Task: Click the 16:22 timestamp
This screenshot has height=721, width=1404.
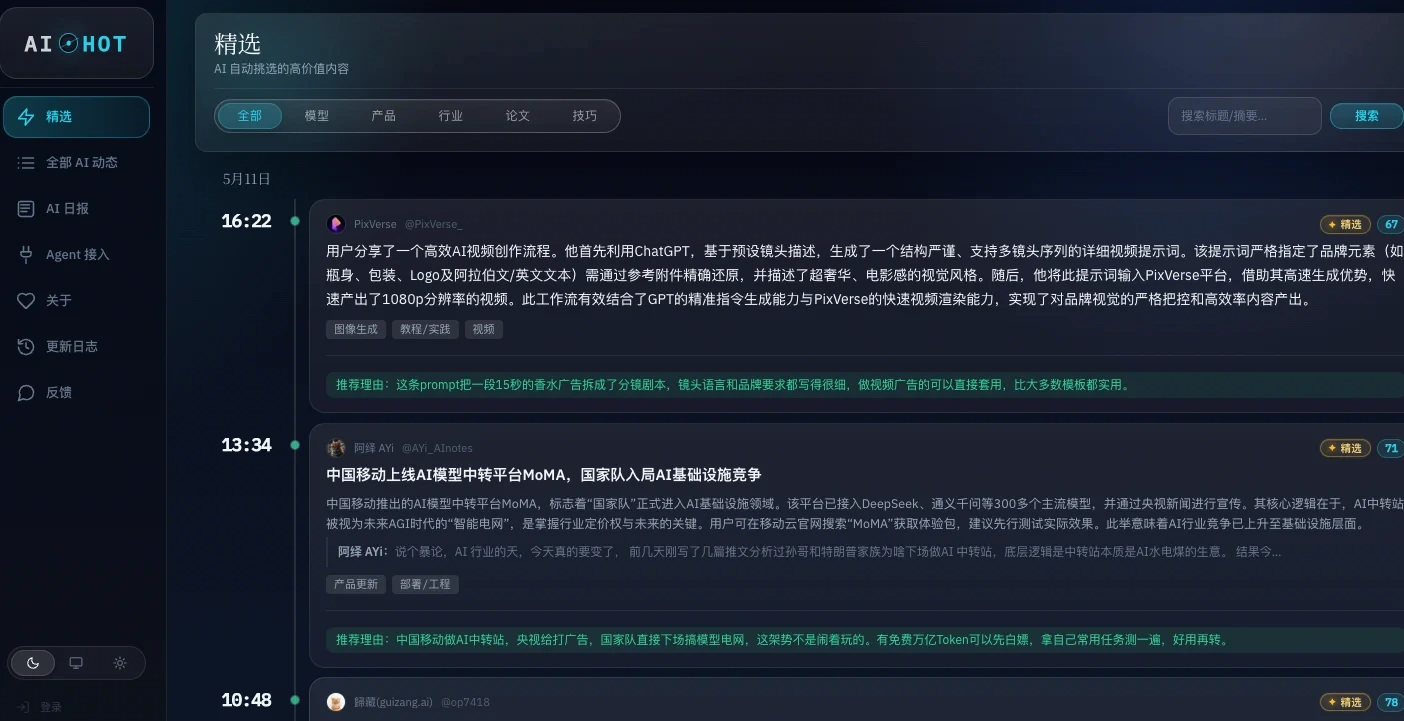Action: pyautogui.click(x=246, y=221)
